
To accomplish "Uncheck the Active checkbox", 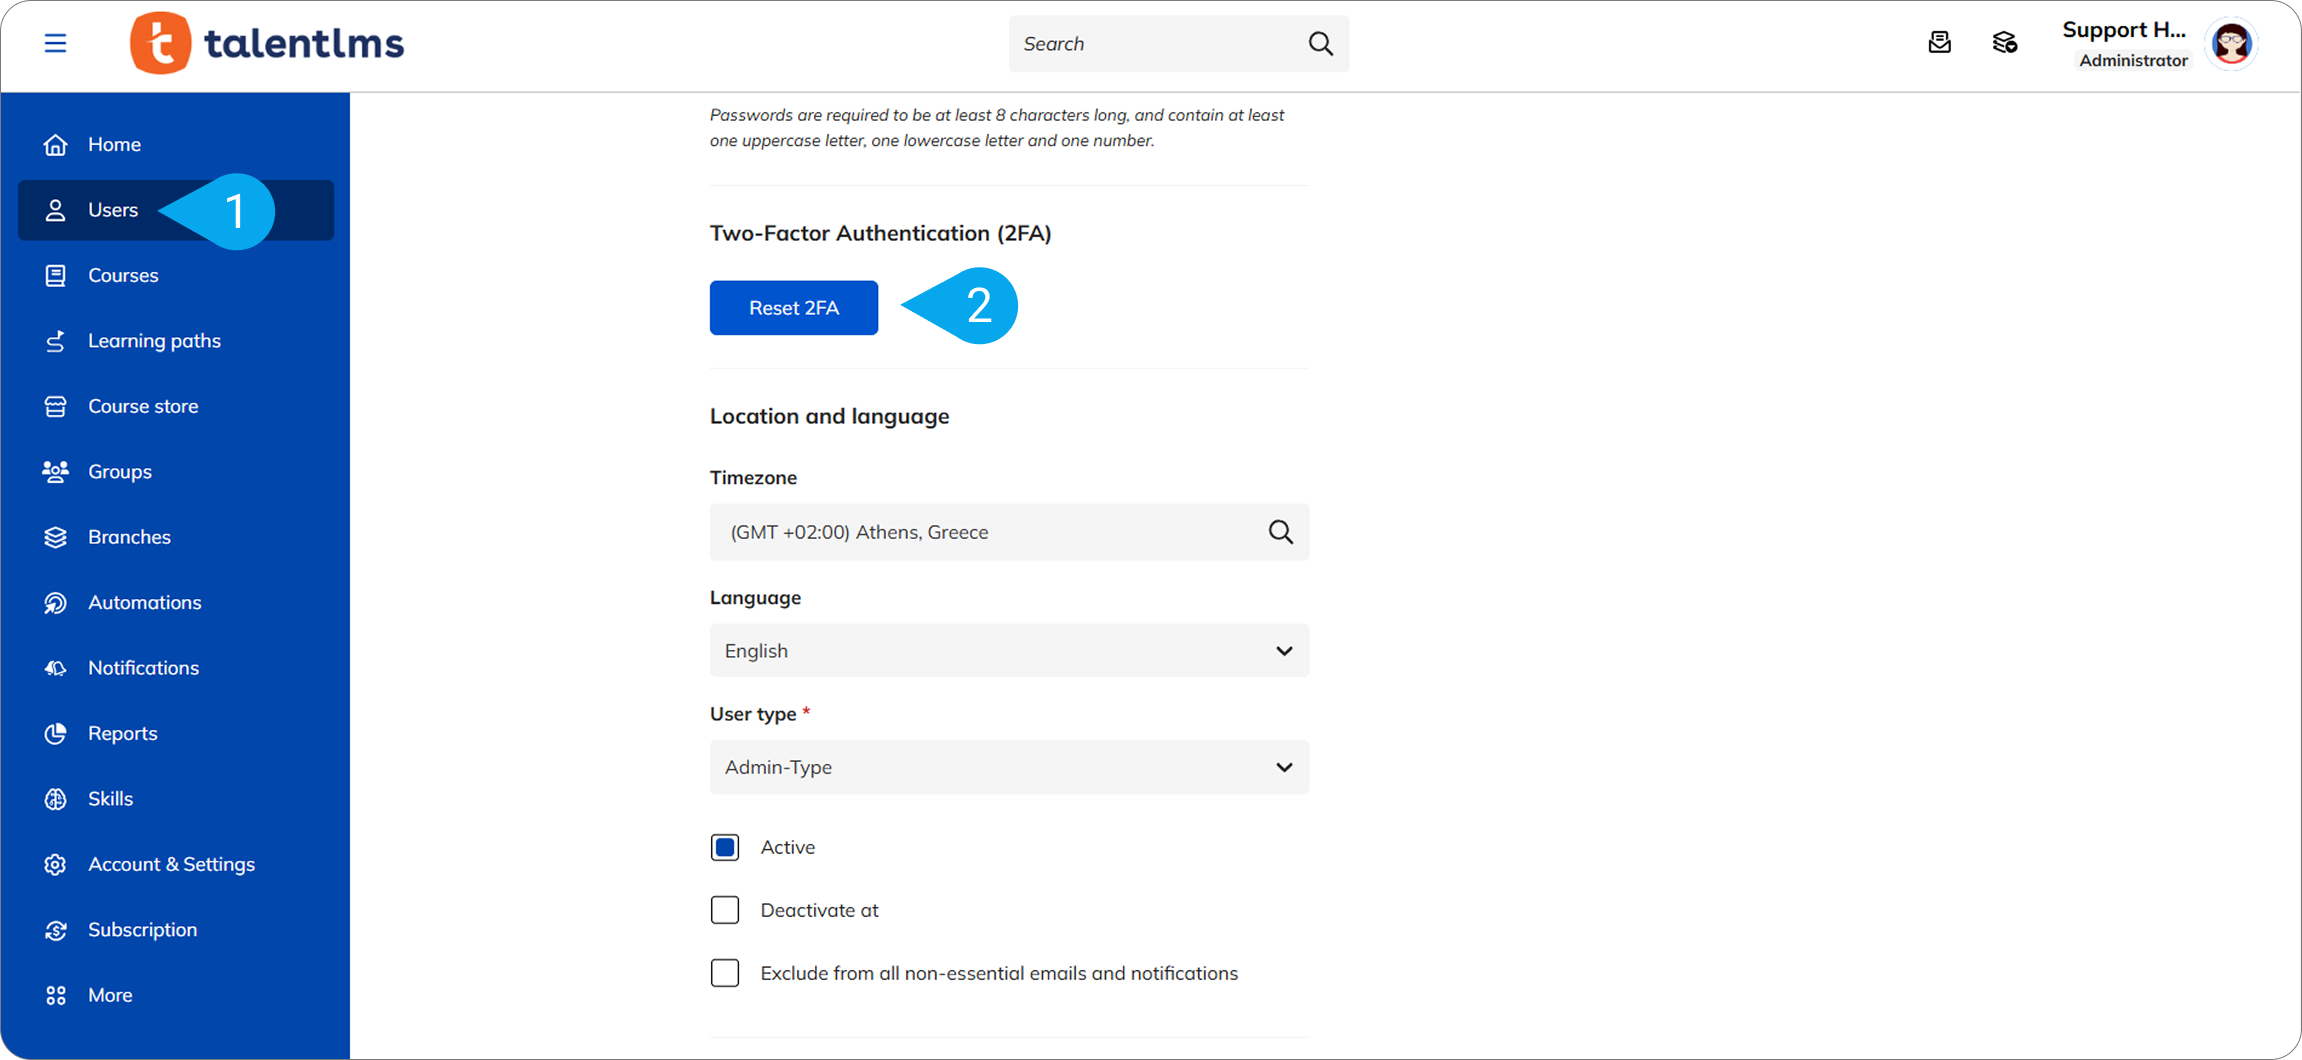I will [725, 847].
